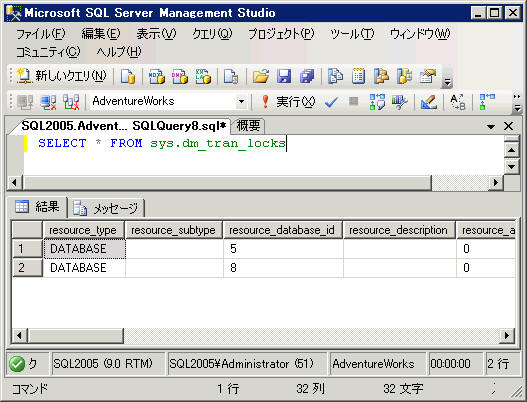Select the DATABASE cell in row 1
Viewport: 527px width, 402px height.
point(84,249)
